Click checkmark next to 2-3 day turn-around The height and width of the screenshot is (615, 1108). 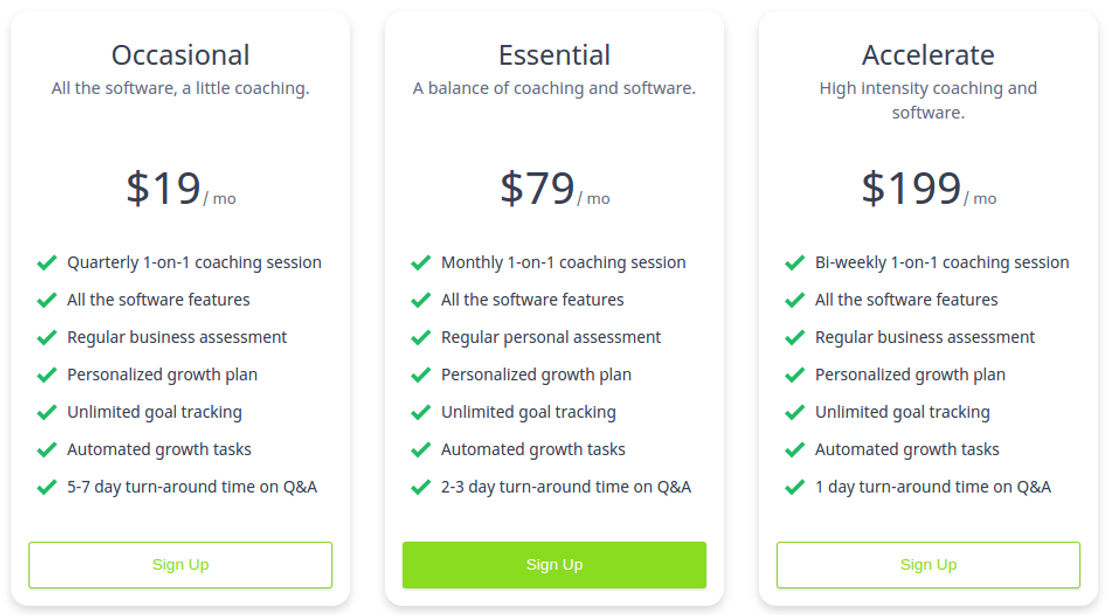point(420,487)
